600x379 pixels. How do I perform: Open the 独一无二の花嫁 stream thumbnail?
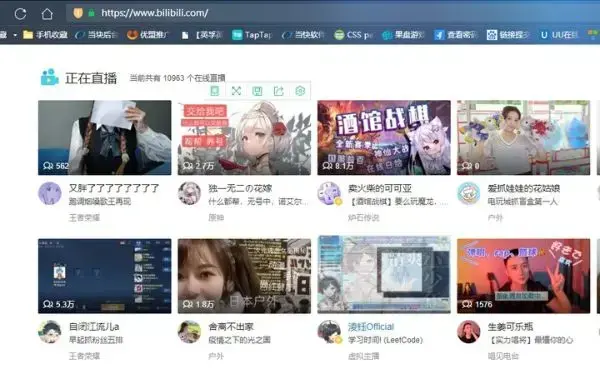coord(244,138)
